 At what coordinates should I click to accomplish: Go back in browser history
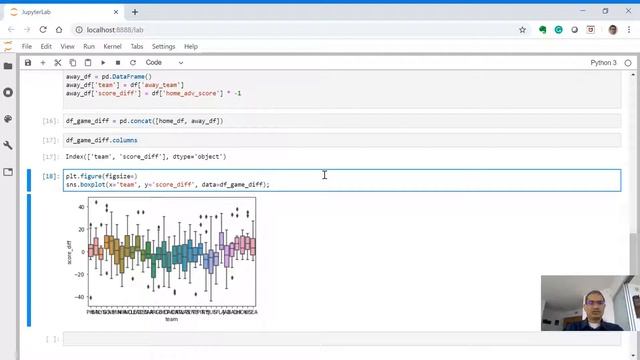point(11,30)
